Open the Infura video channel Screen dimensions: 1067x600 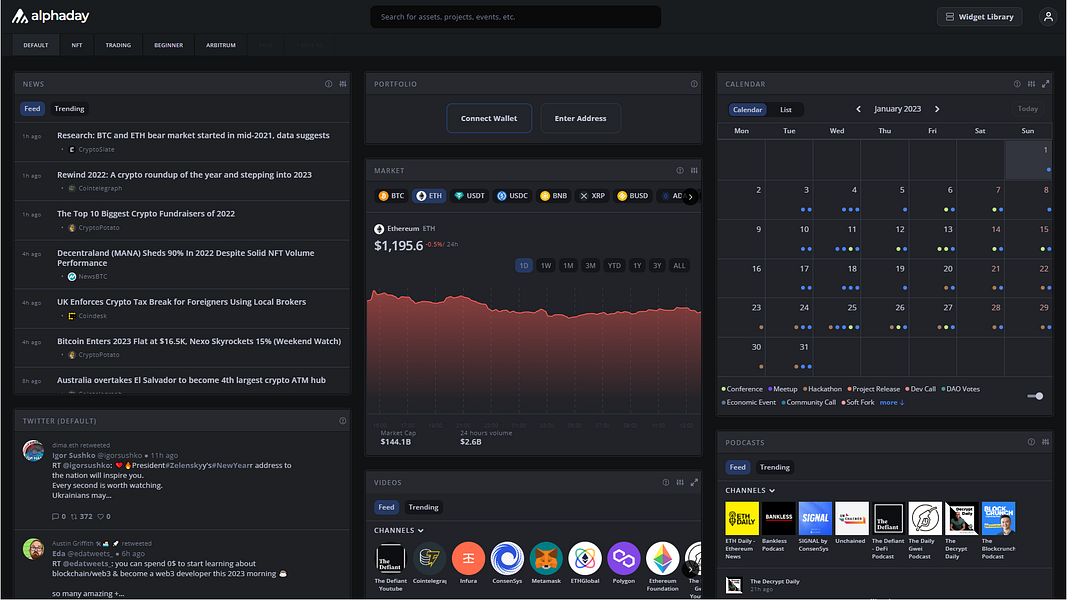(x=468, y=563)
